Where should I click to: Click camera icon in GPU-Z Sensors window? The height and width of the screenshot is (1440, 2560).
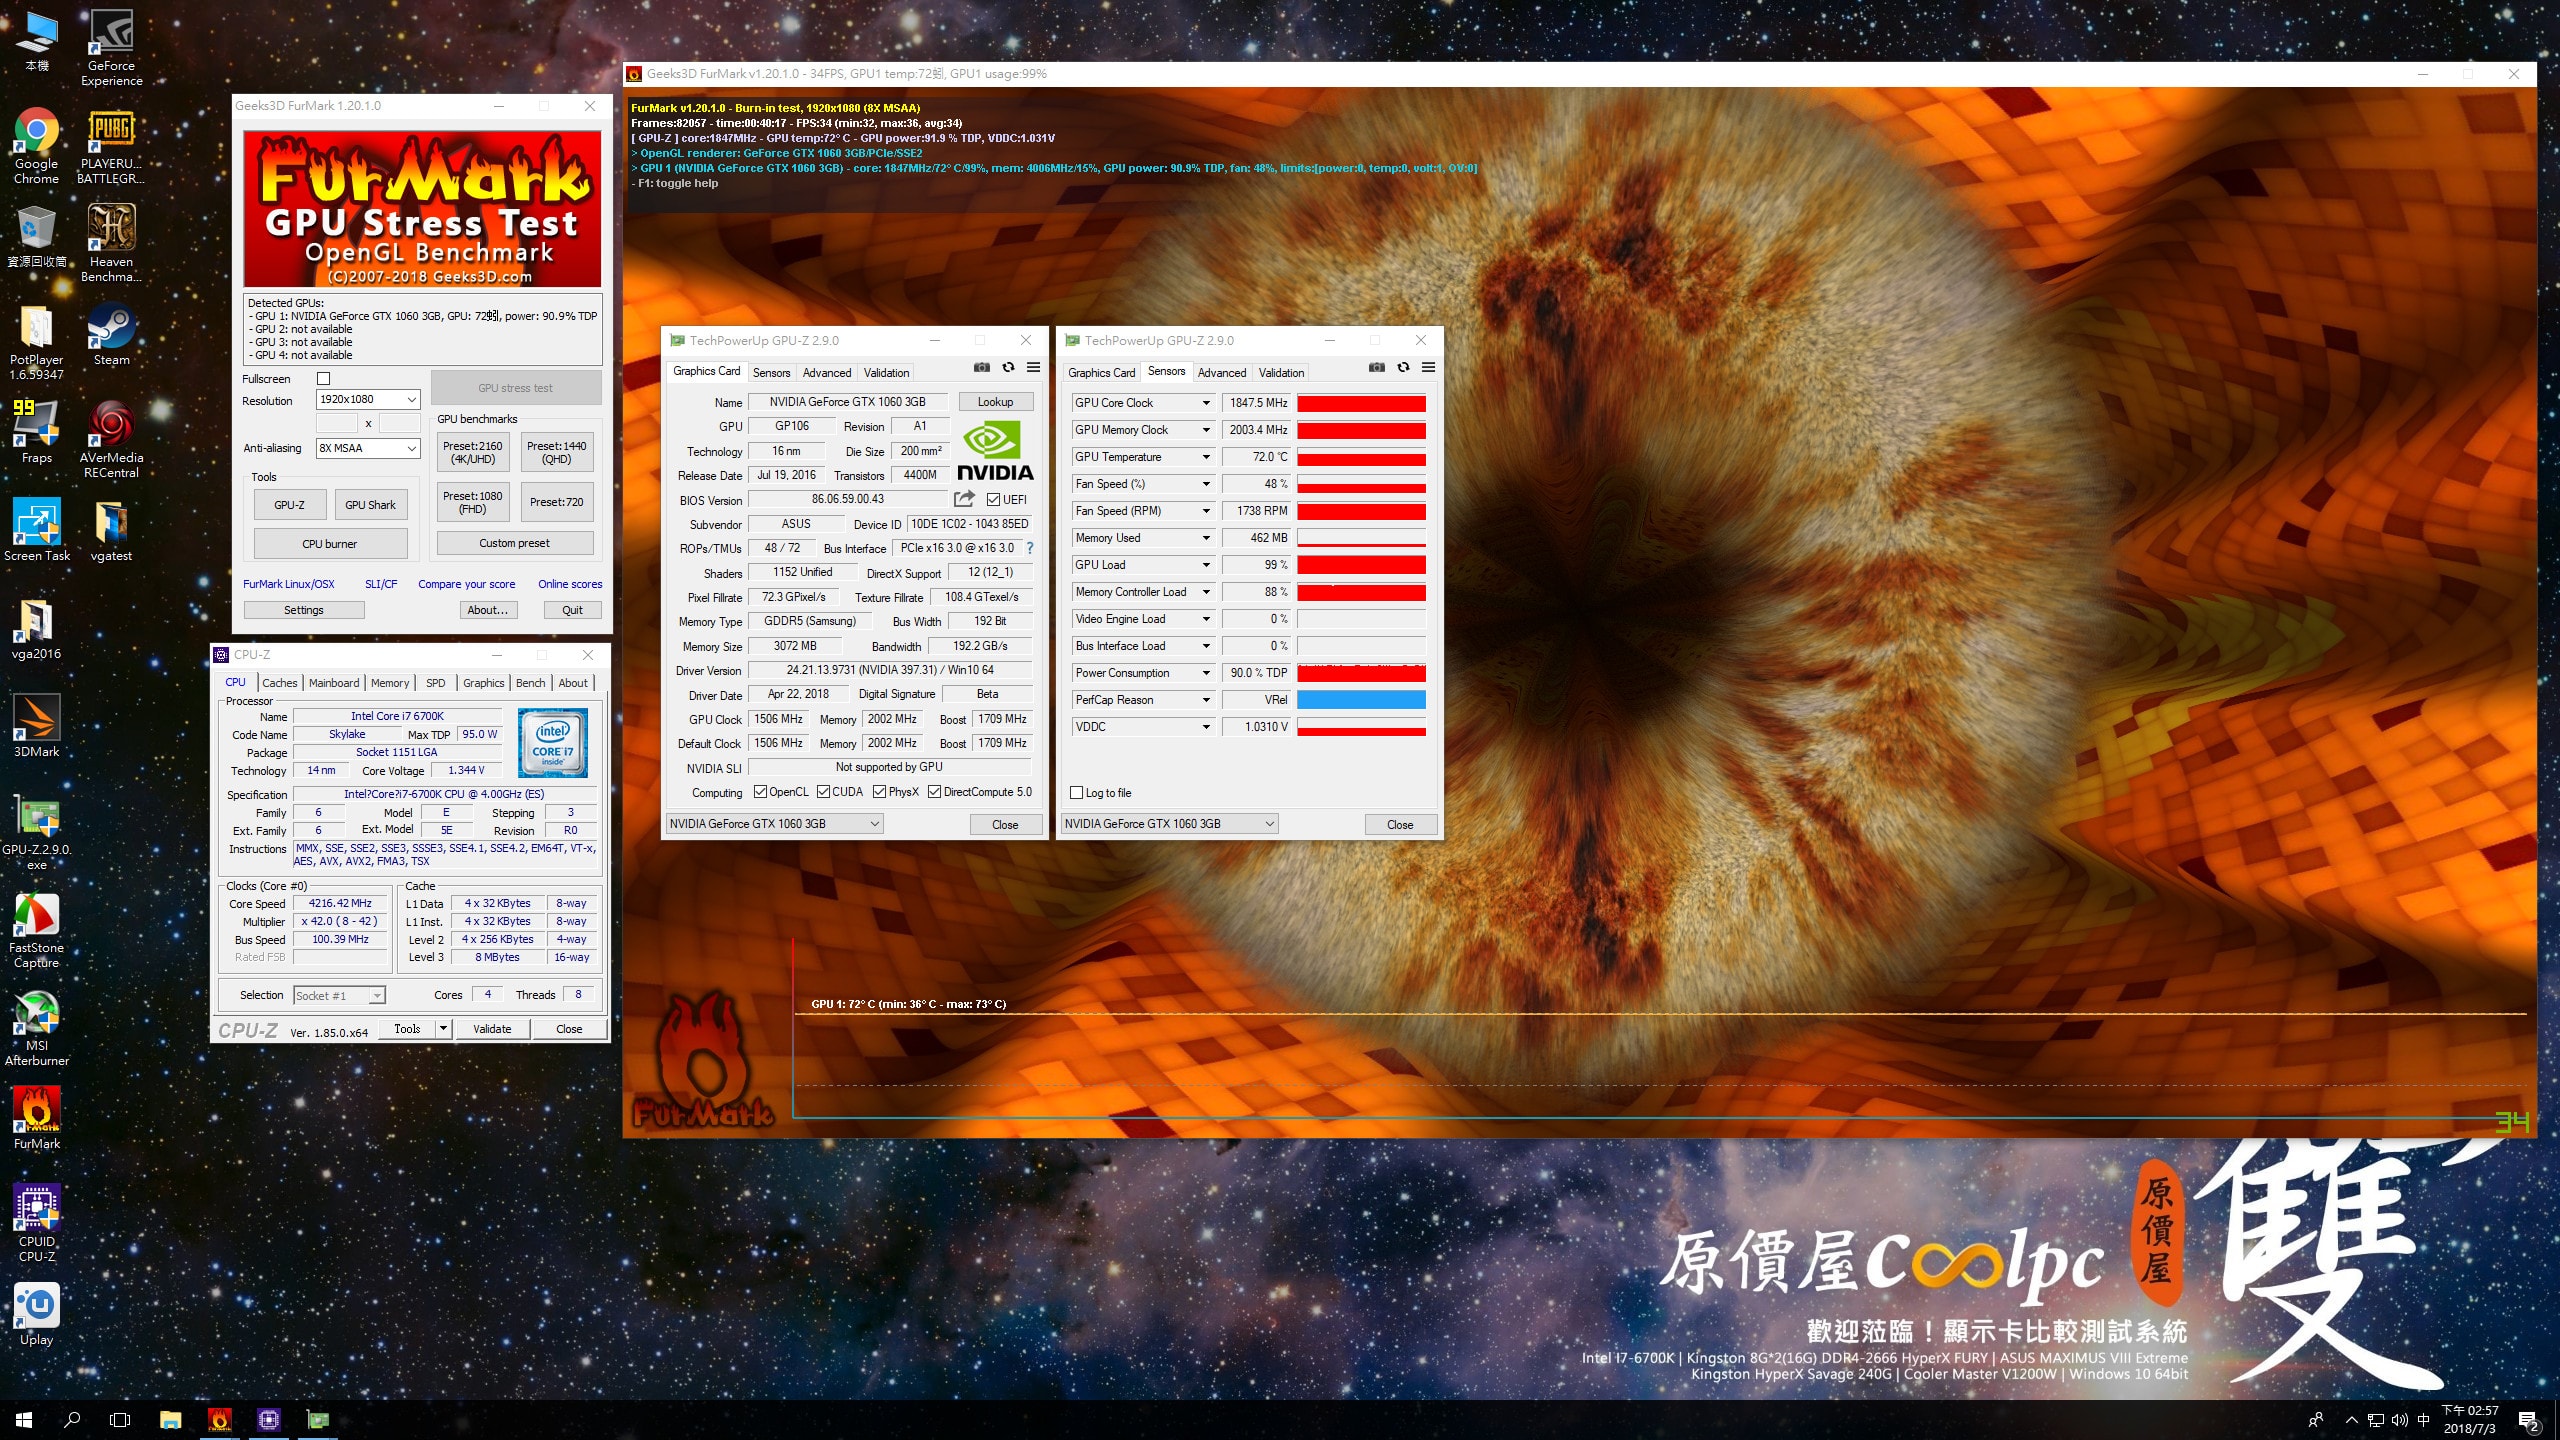pyautogui.click(x=1376, y=367)
